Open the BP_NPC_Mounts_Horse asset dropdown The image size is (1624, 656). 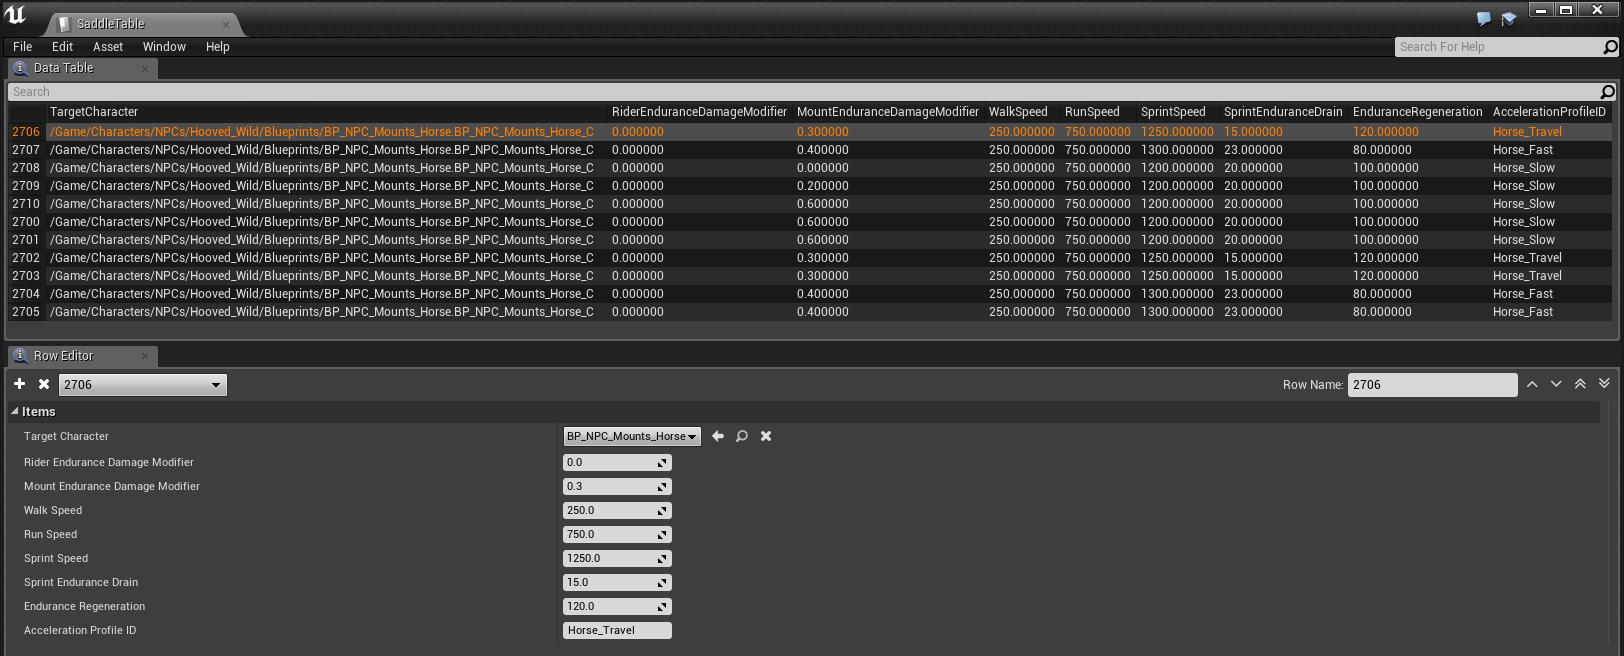point(631,436)
